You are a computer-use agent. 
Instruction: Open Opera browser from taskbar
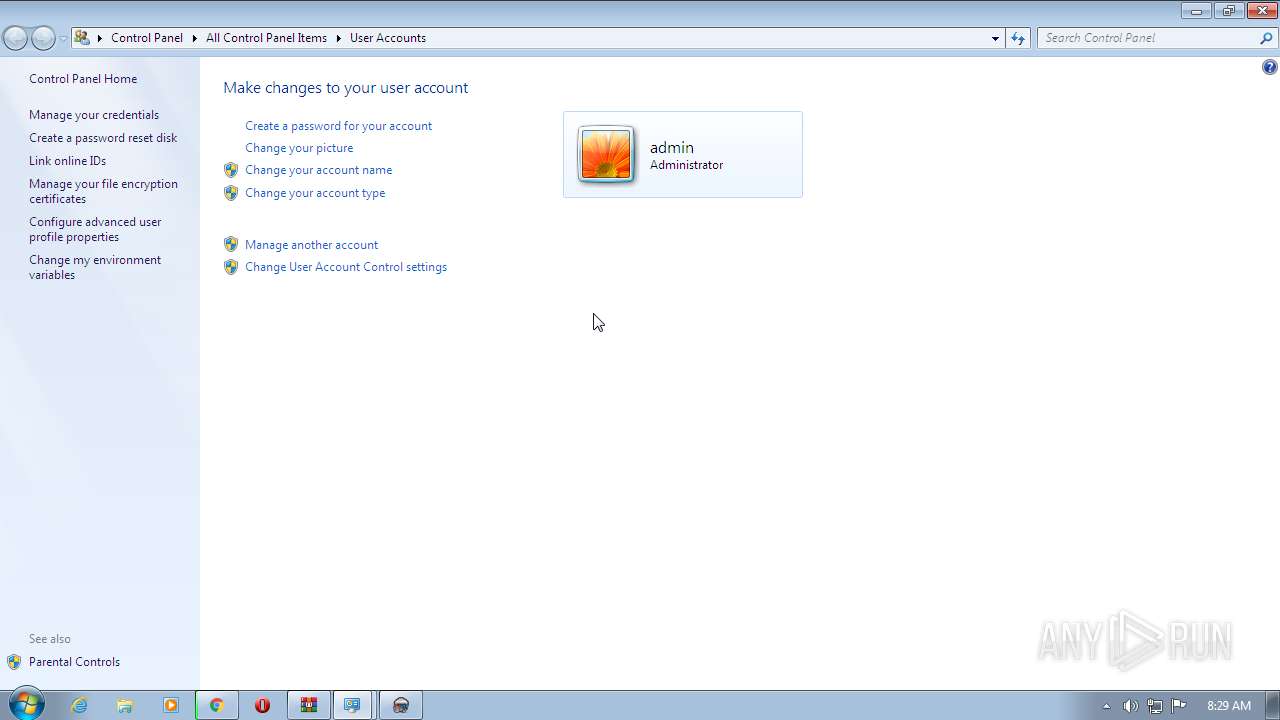(x=262, y=705)
